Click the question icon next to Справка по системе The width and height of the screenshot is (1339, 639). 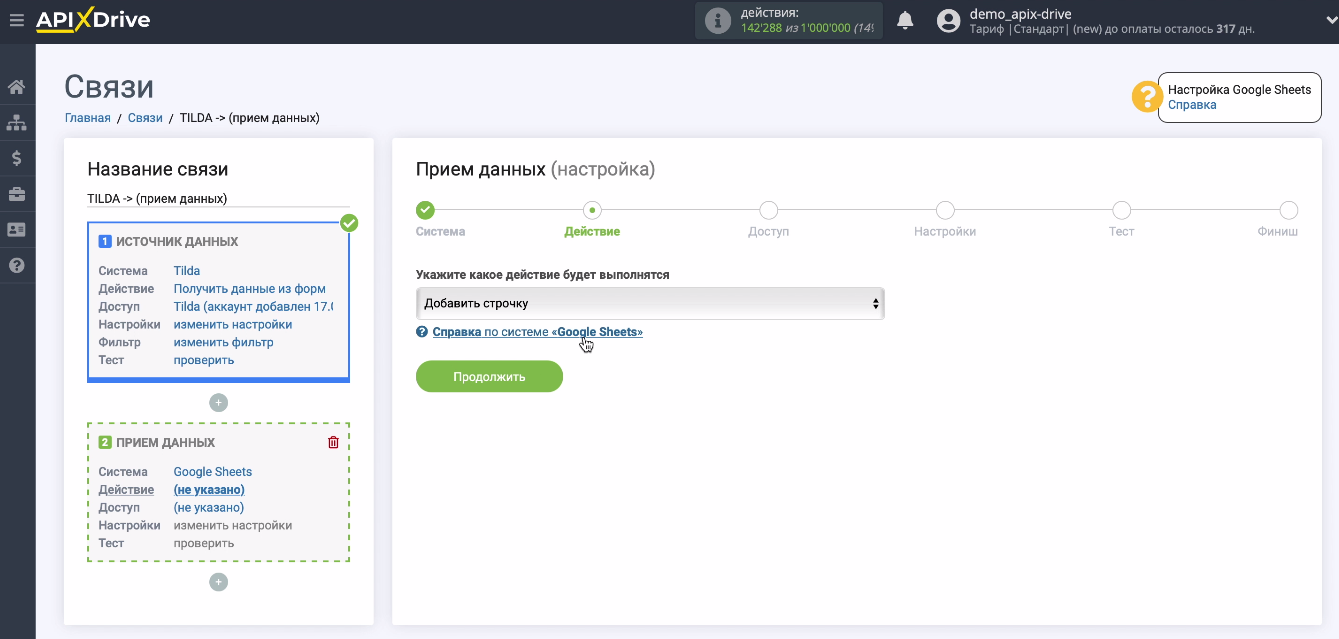coord(422,332)
